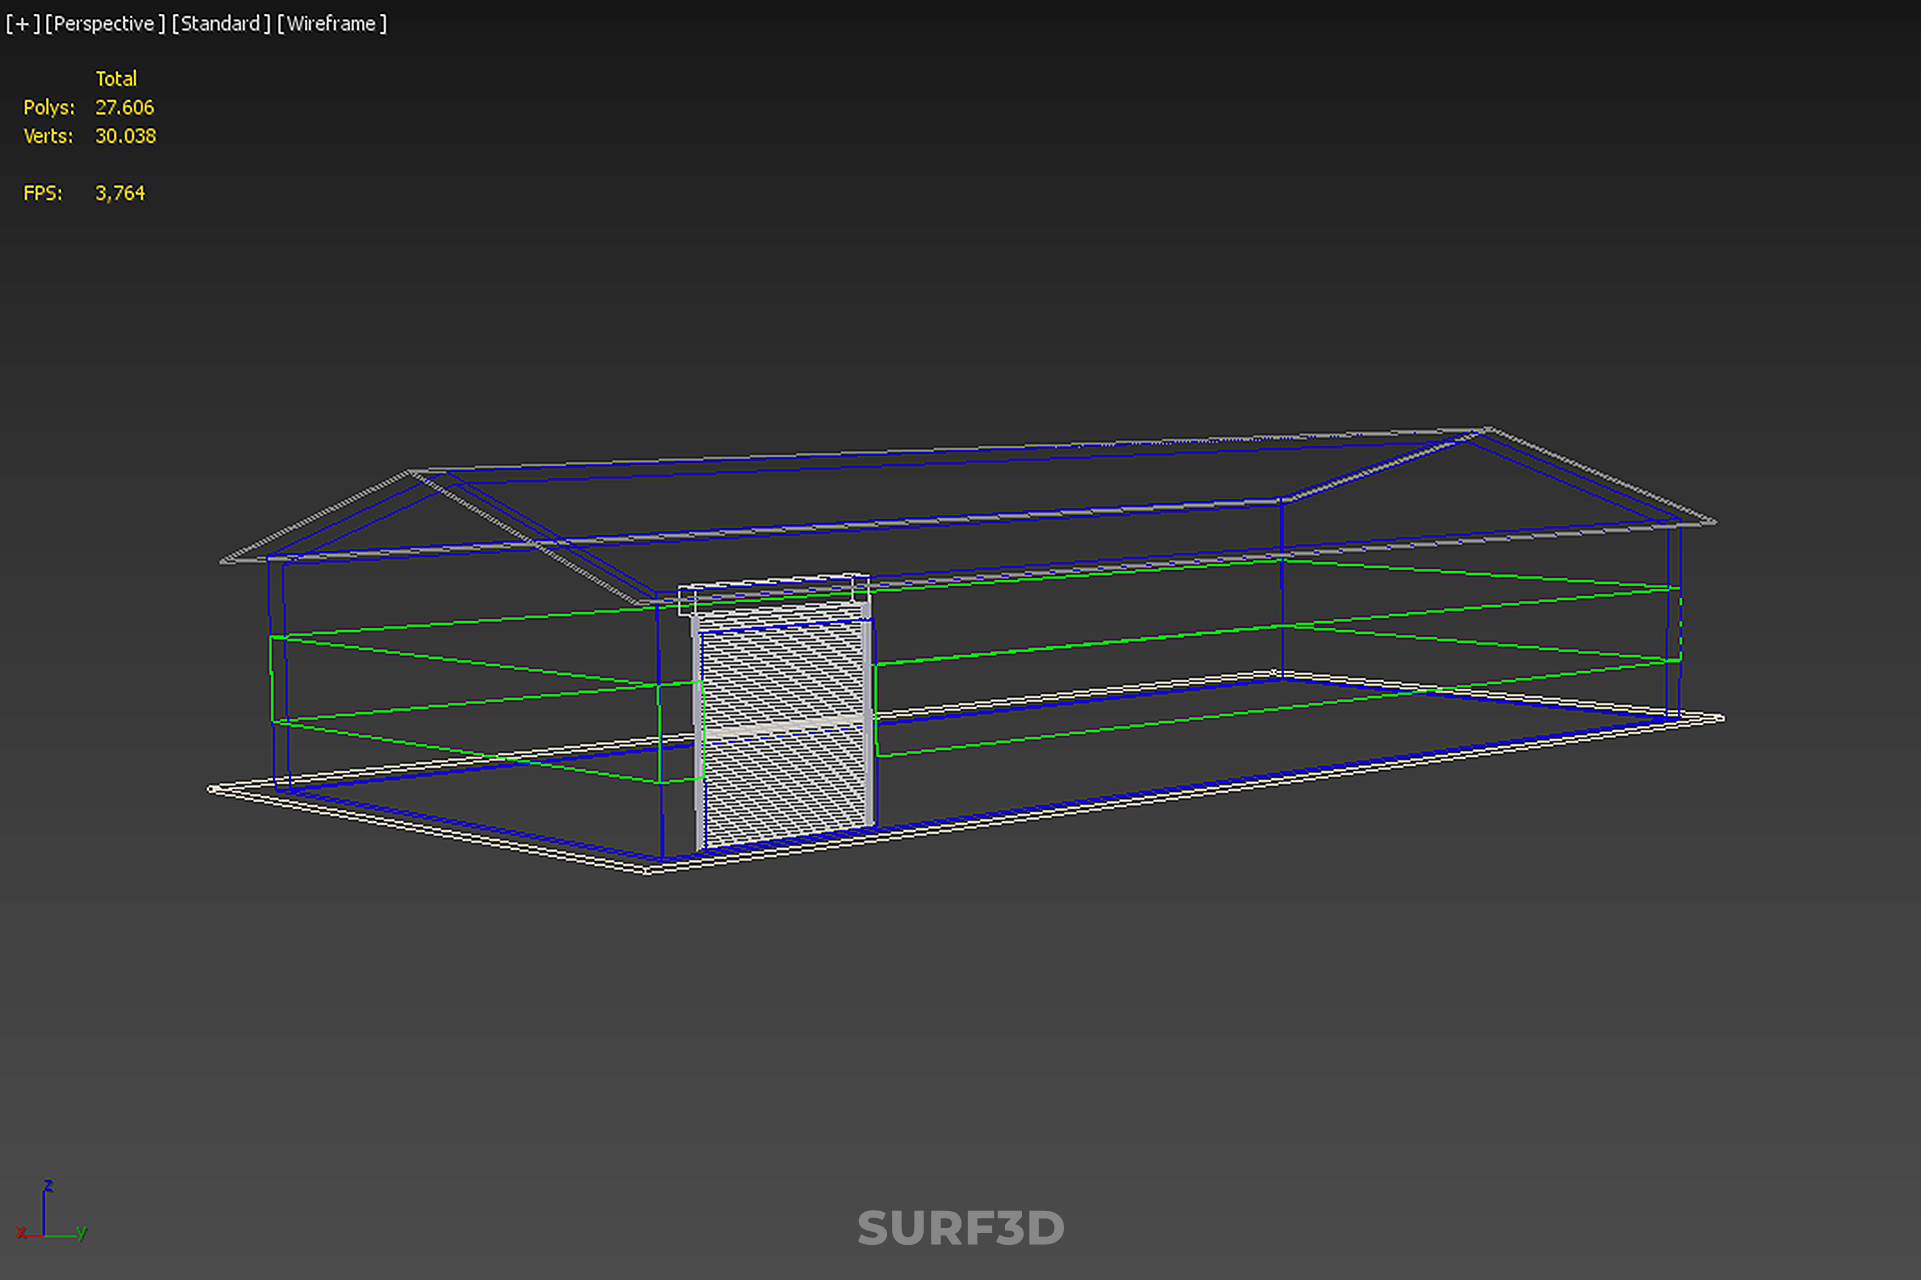Open the Wireframe shading mode dropdown
Image resolution: width=1921 pixels, height=1280 pixels.
coord(331,23)
